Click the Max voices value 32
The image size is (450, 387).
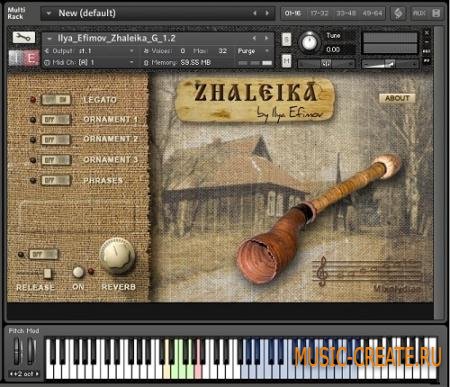[x=222, y=51]
